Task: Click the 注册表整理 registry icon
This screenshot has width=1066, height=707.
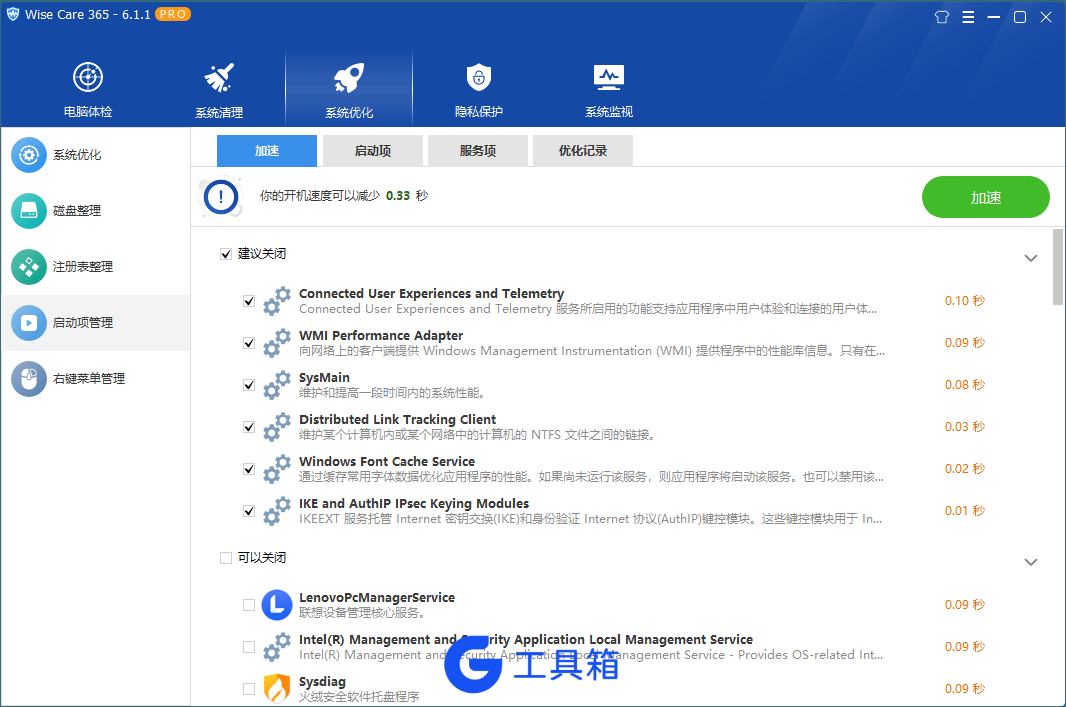Action: pos(29,266)
